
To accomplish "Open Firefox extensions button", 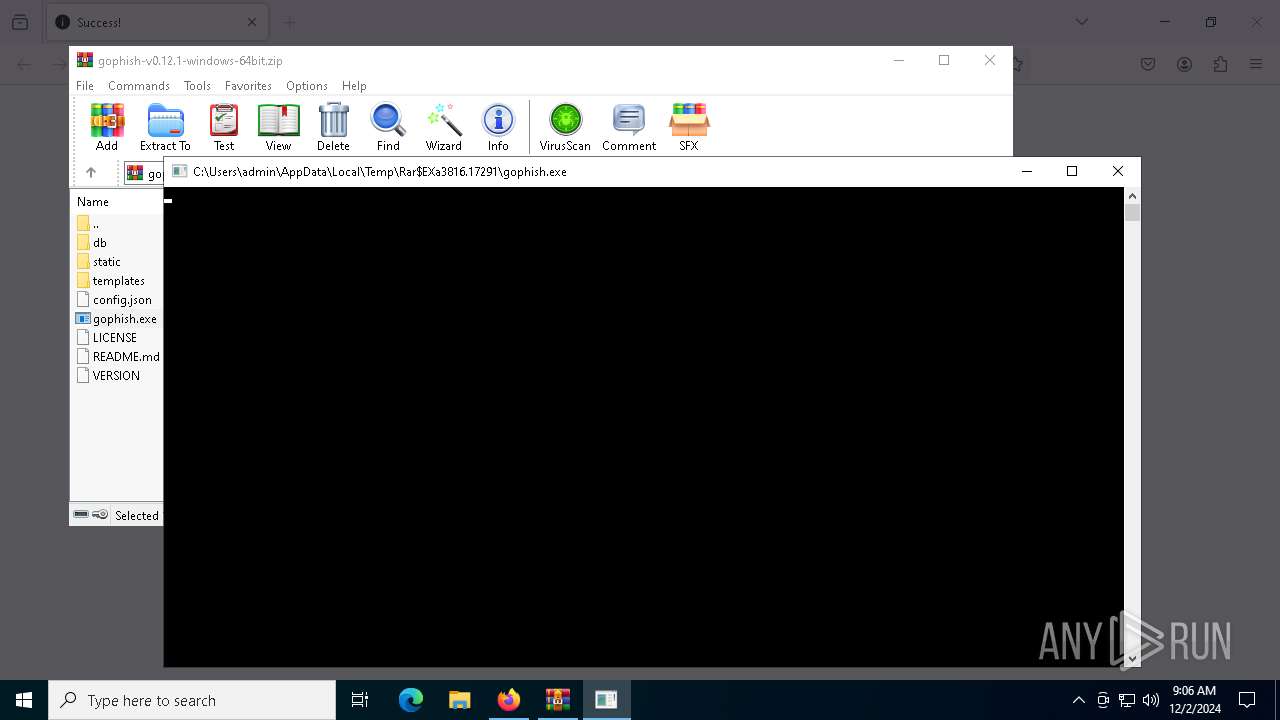I will [1220, 64].
